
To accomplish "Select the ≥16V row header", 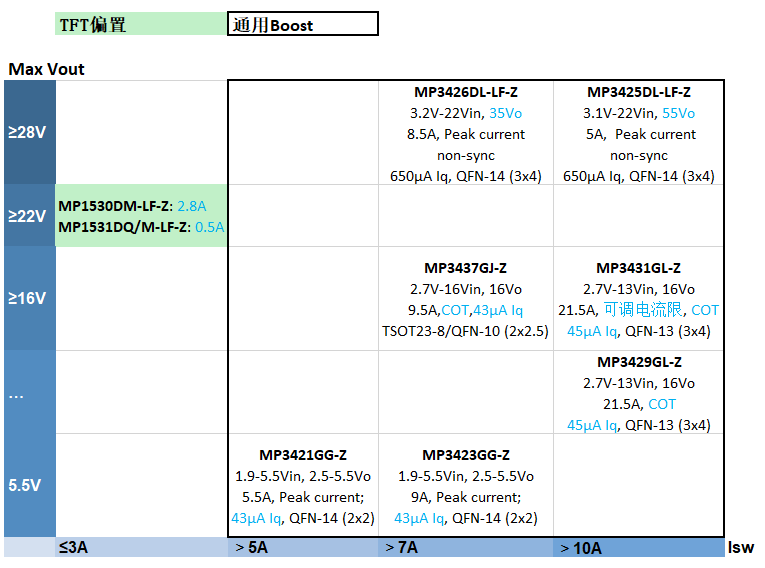I will pyautogui.click(x=28, y=298).
